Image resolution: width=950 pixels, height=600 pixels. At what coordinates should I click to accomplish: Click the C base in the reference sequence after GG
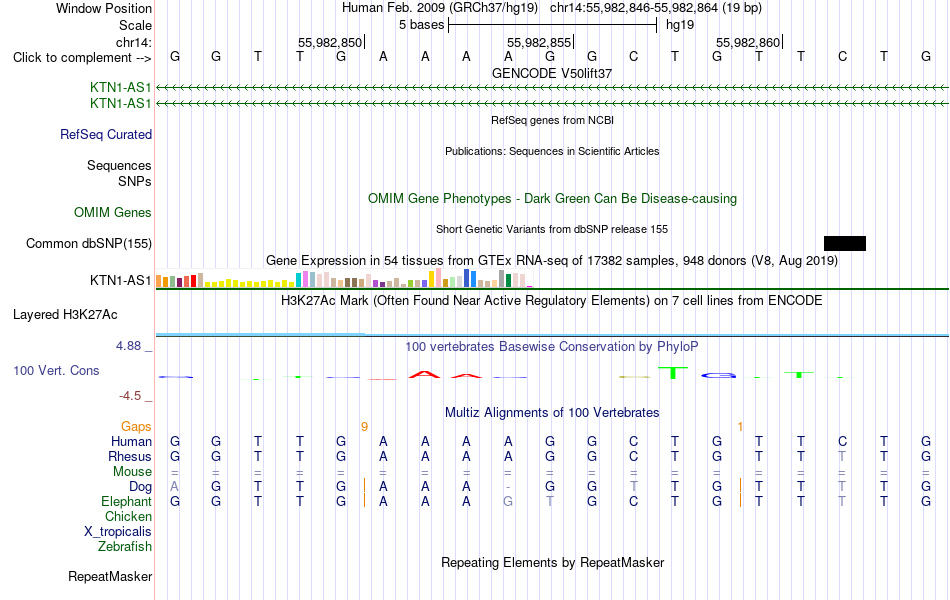click(x=633, y=56)
